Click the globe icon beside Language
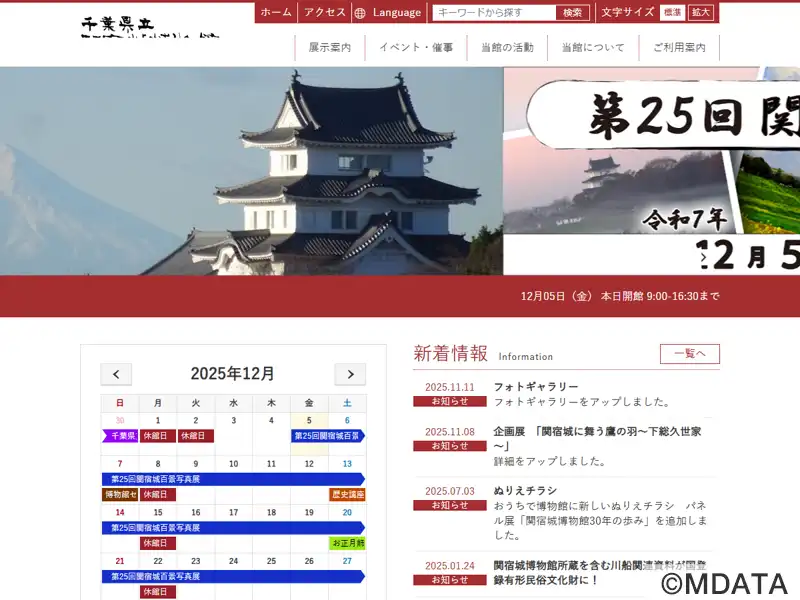This screenshot has height=600, width=800. tap(360, 13)
